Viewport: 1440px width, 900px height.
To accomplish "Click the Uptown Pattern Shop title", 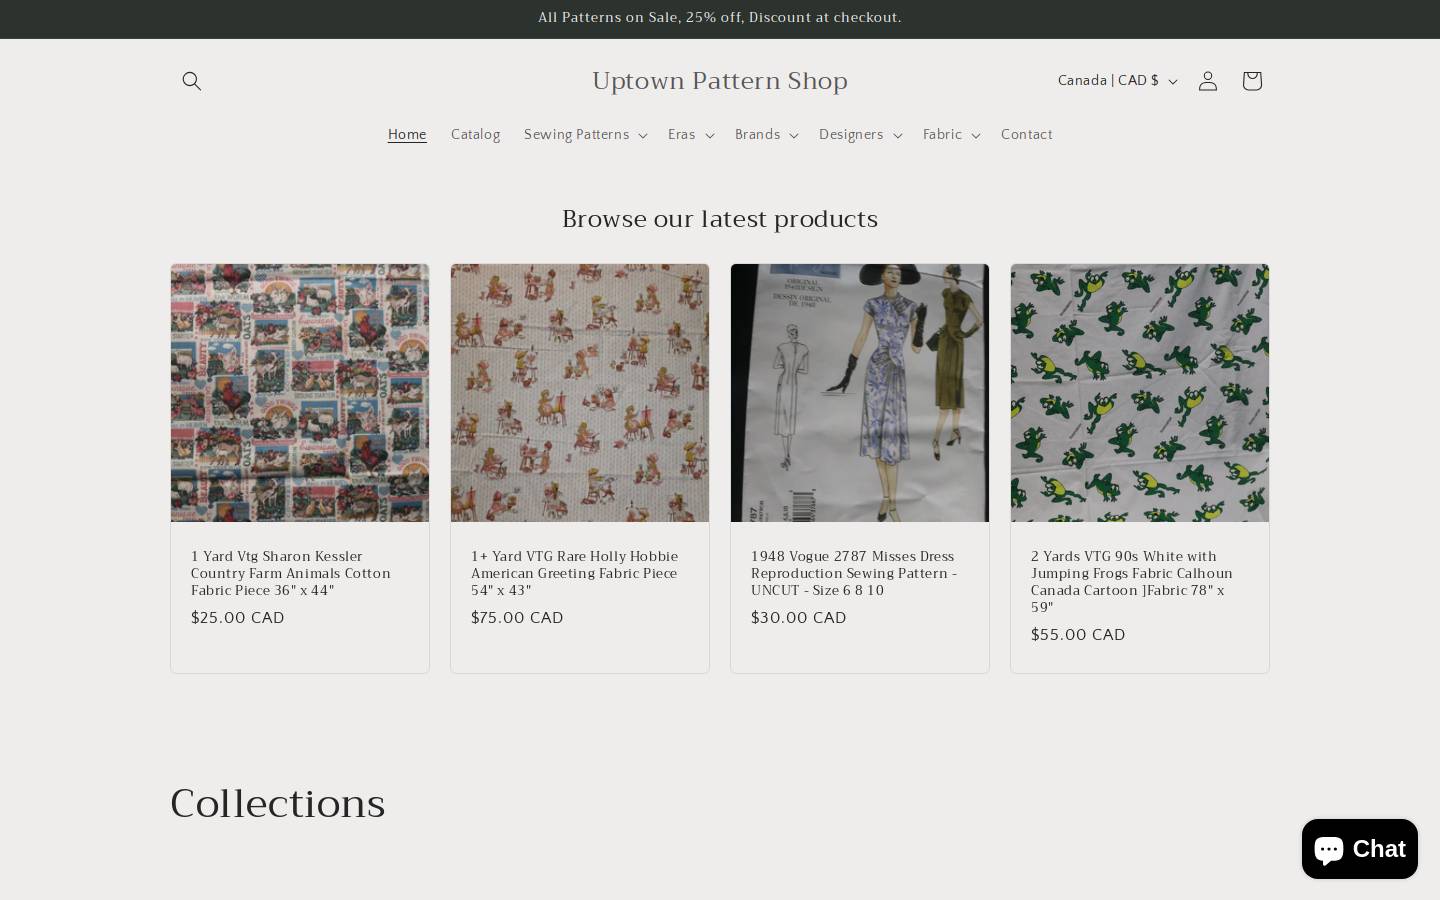I will [x=720, y=81].
